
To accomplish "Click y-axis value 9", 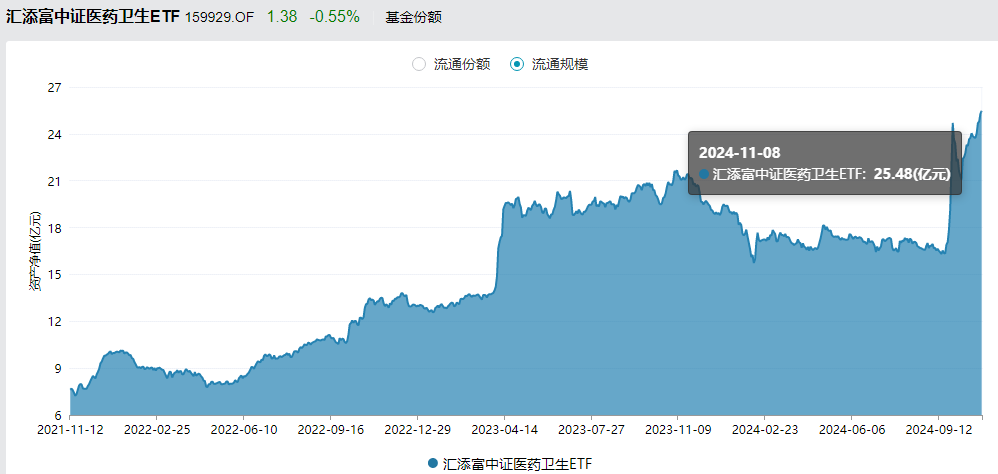I will click(57, 368).
